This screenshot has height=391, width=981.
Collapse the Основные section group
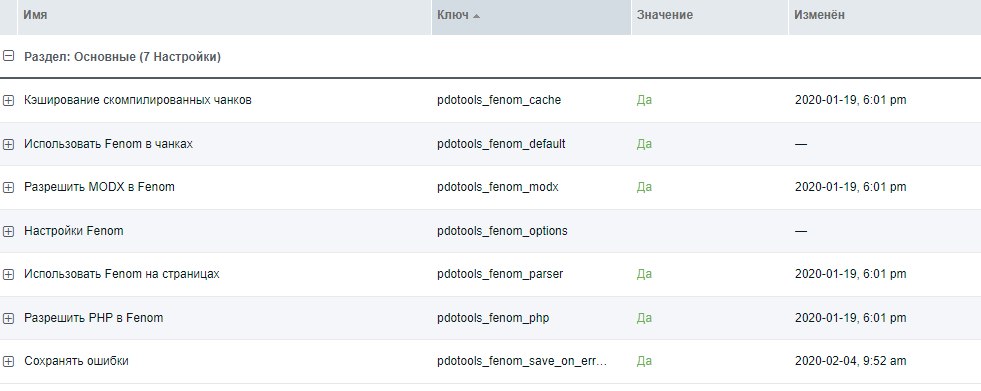click(x=8, y=56)
